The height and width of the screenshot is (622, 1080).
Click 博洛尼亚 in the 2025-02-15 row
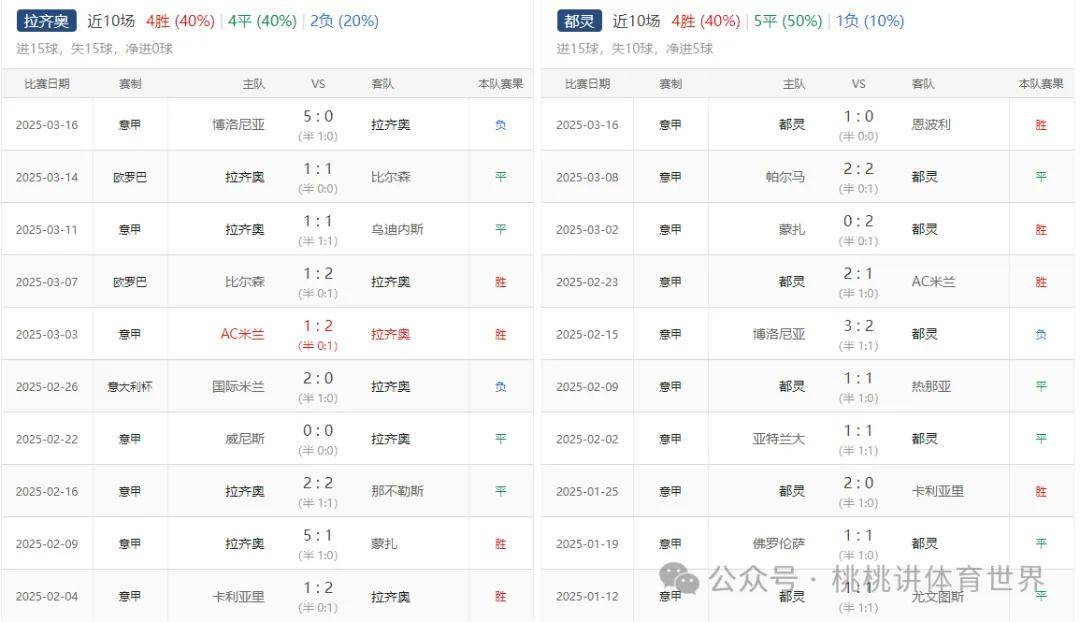pyautogui.click(x=778, y=334)
